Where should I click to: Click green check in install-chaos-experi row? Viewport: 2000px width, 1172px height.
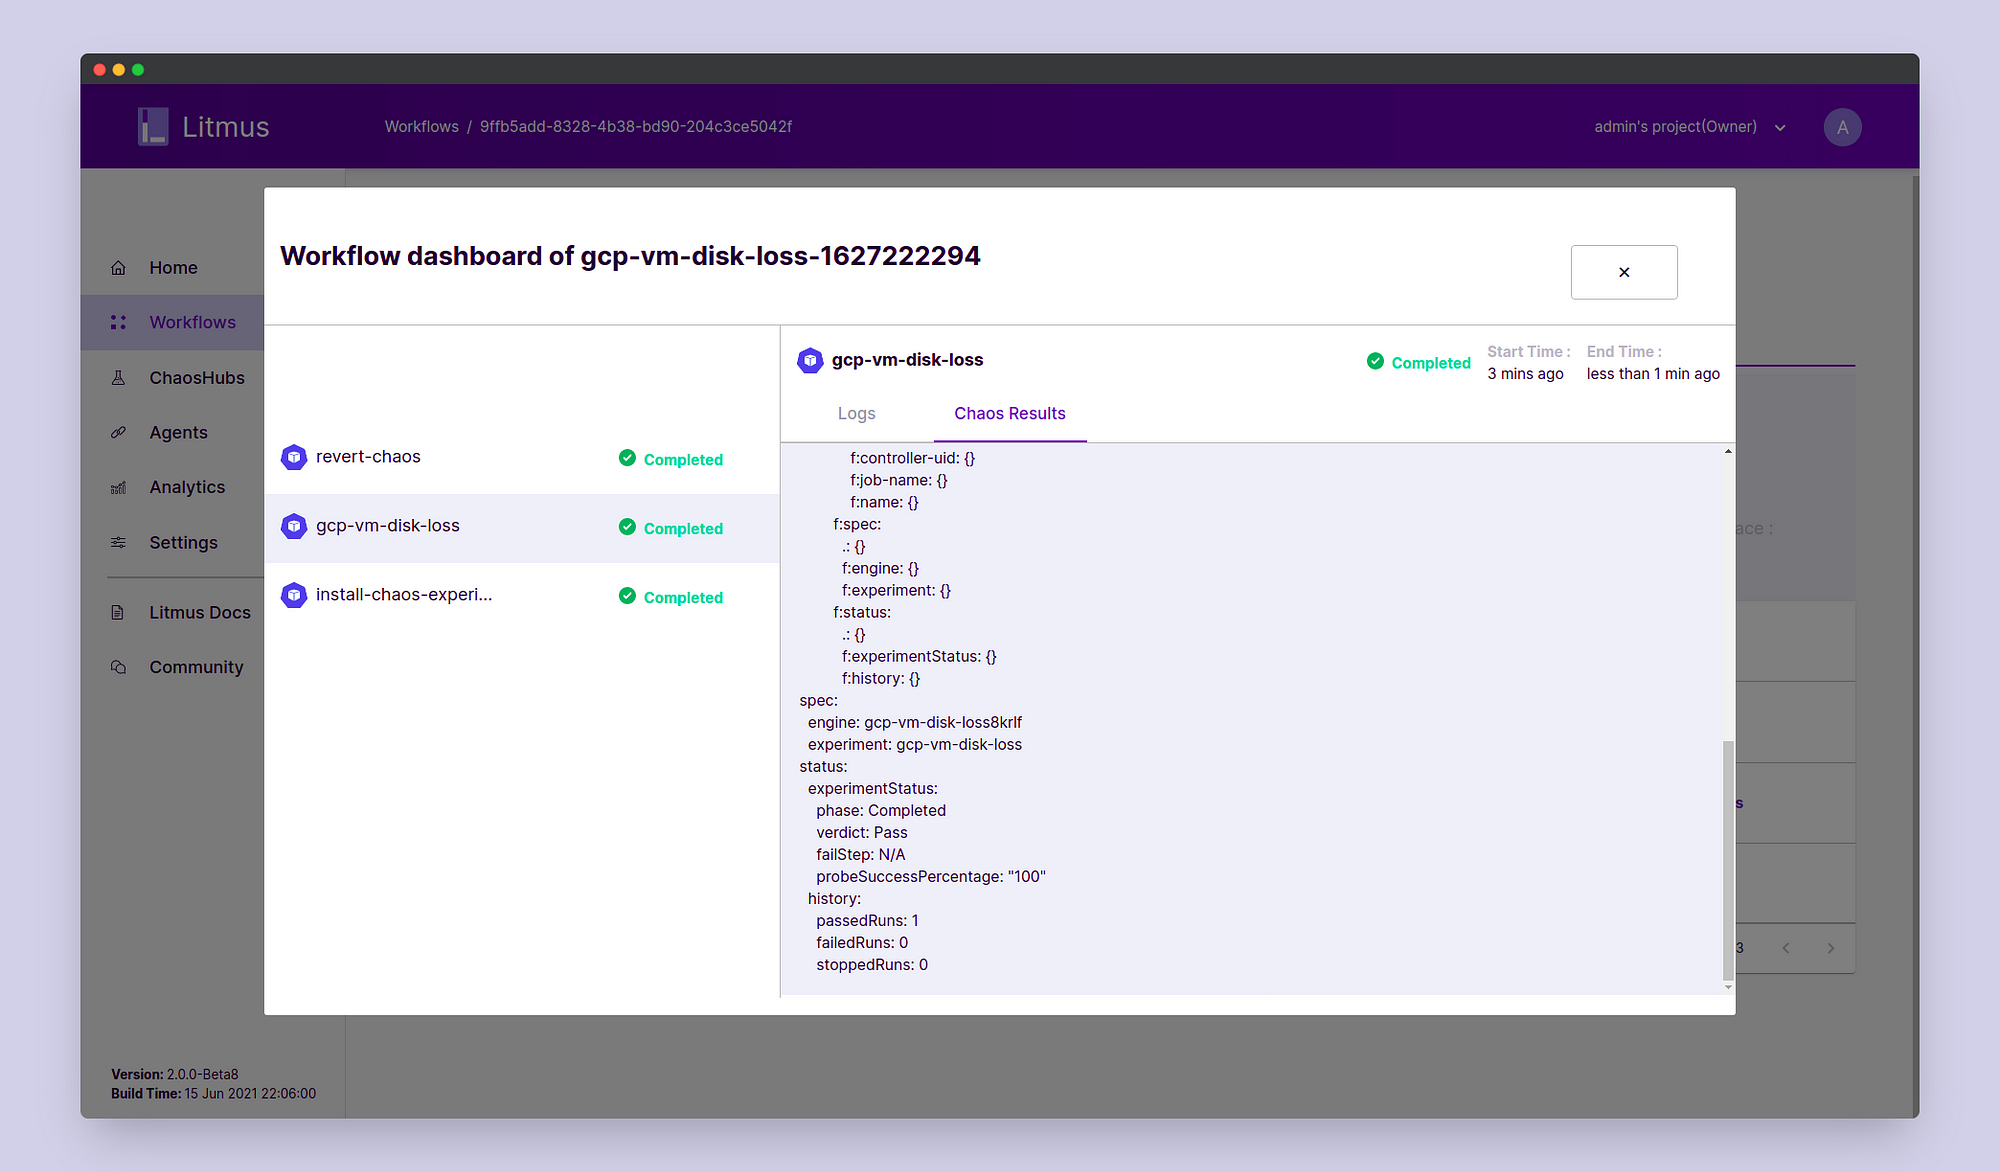[x=627, y=596]
